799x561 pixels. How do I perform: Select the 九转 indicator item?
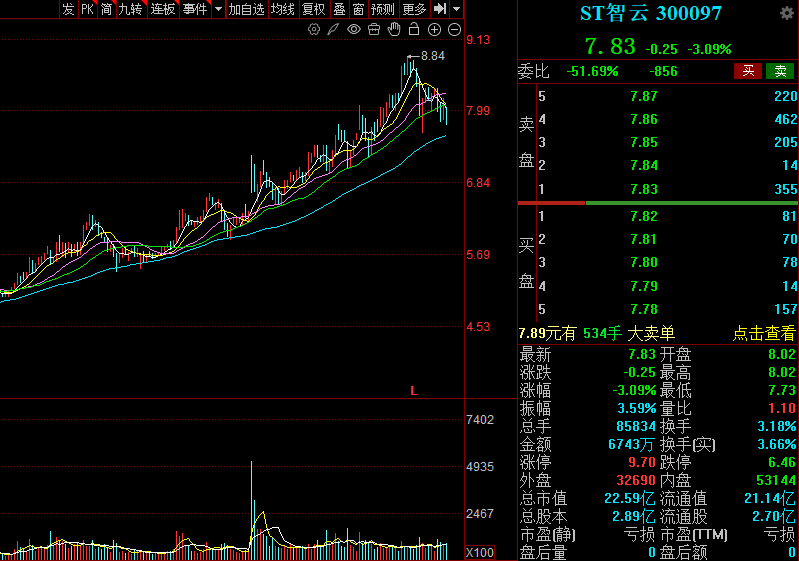(130, 9)
